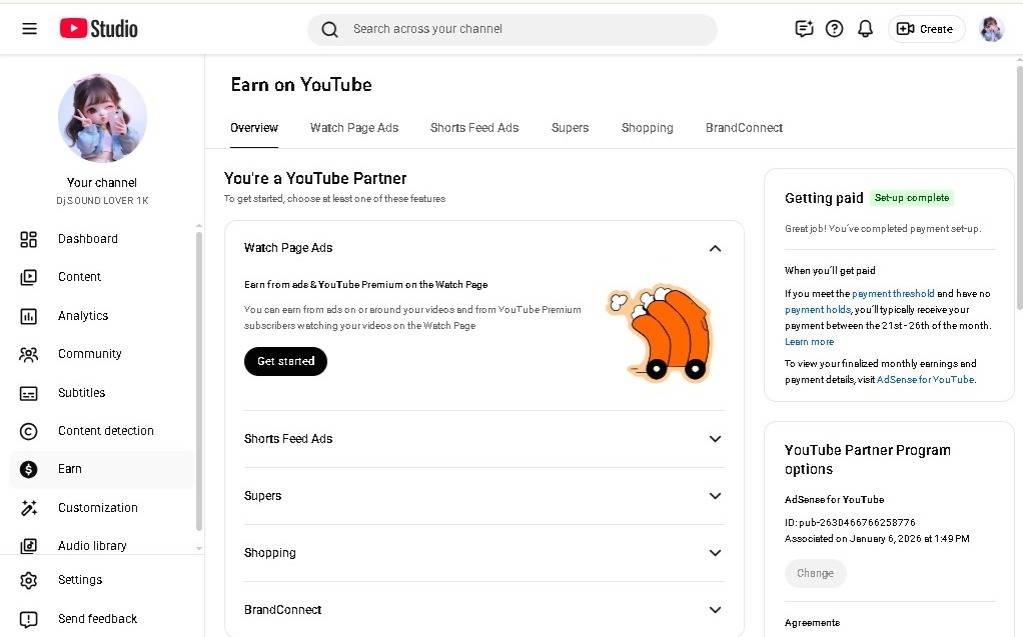The height and width of the screenshot is (637, 1023).
Task: Open the help question mark icon
Action: 834,29
